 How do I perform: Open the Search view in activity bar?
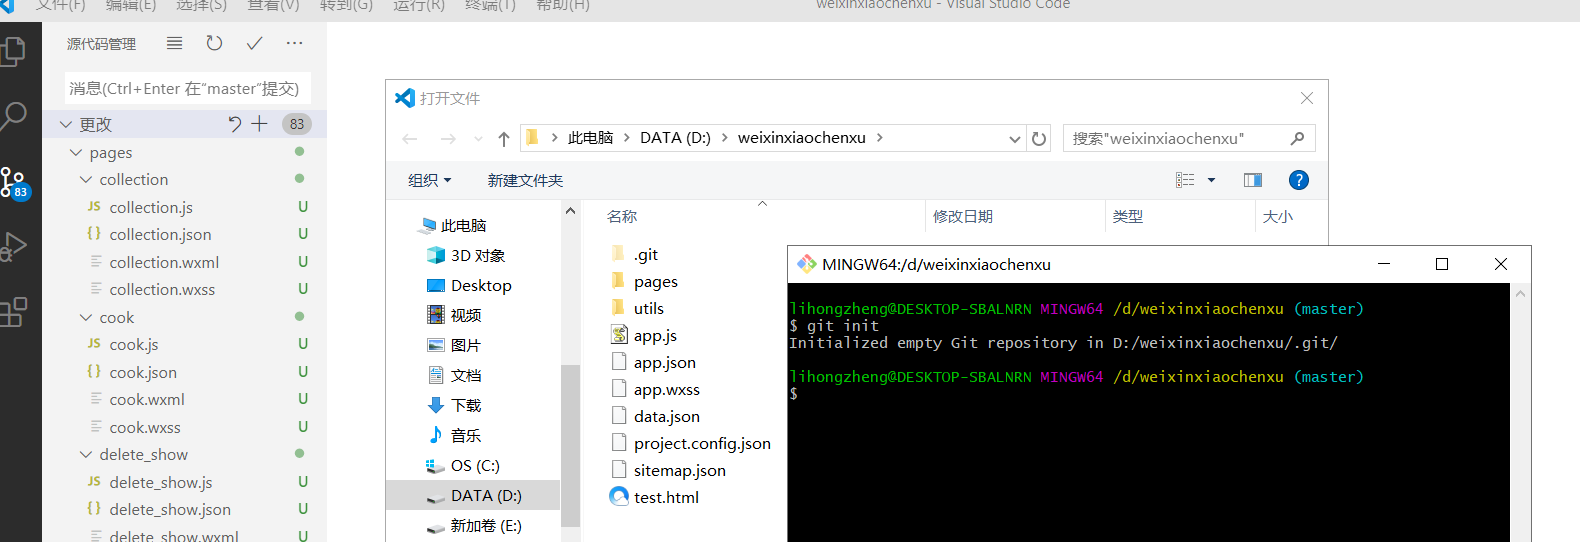pos(14,116)
